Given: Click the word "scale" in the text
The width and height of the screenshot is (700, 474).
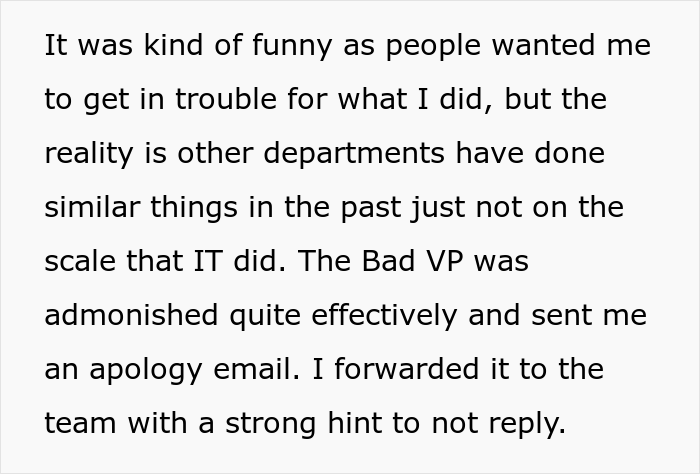Looking at the screenshot, I should click(75, 262).
